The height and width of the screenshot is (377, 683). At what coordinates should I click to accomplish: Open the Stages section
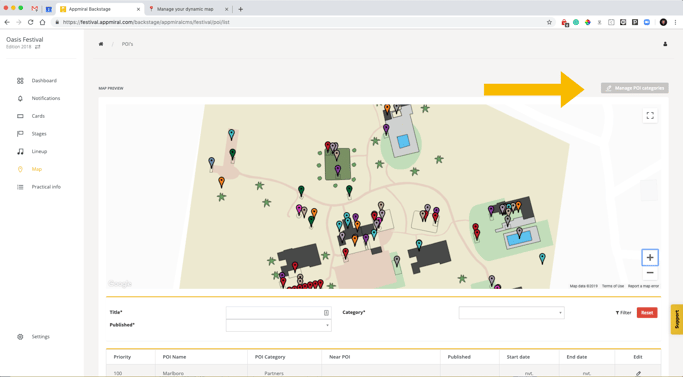39,134
